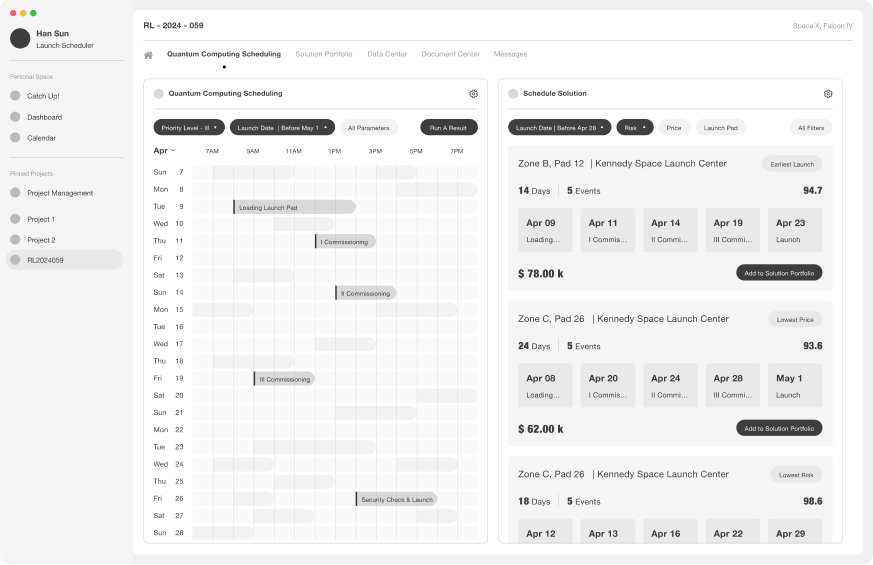
Task: Open Schedule Solution panel settings gear
Action: click(828, 94)
